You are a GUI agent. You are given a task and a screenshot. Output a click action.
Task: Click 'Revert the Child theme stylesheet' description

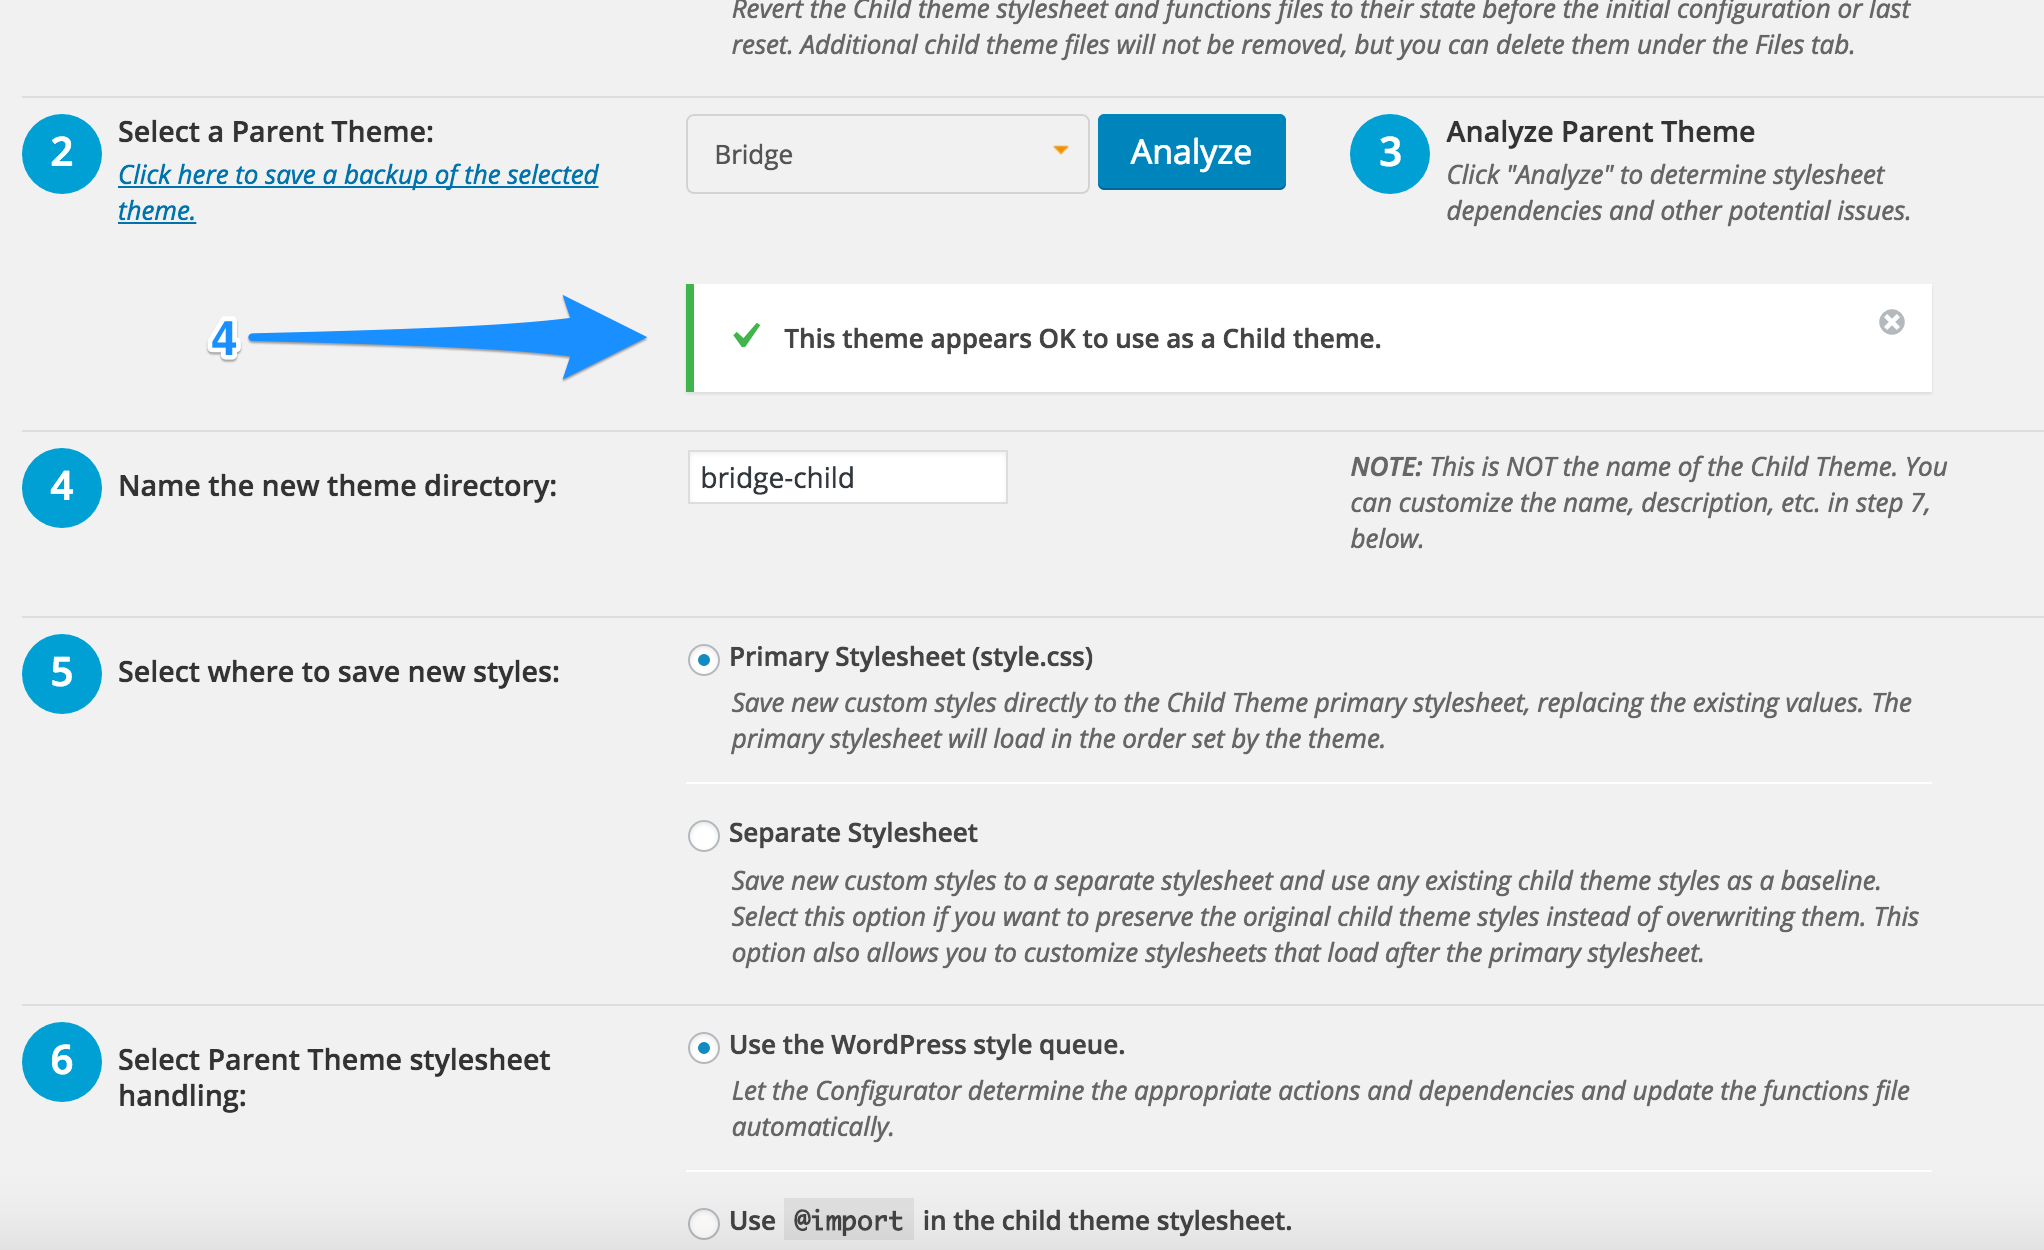pyautogui.click(x=1320, y=28)
